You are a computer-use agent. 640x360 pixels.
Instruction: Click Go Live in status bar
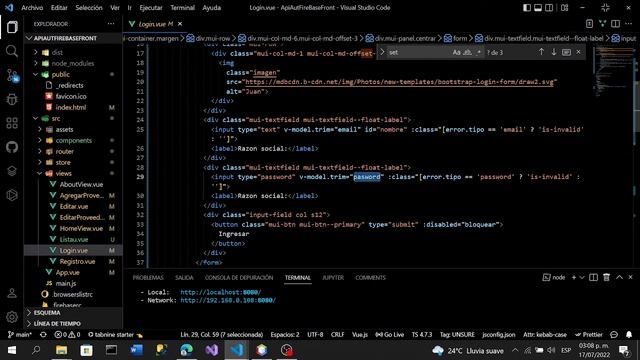[389, 335]
